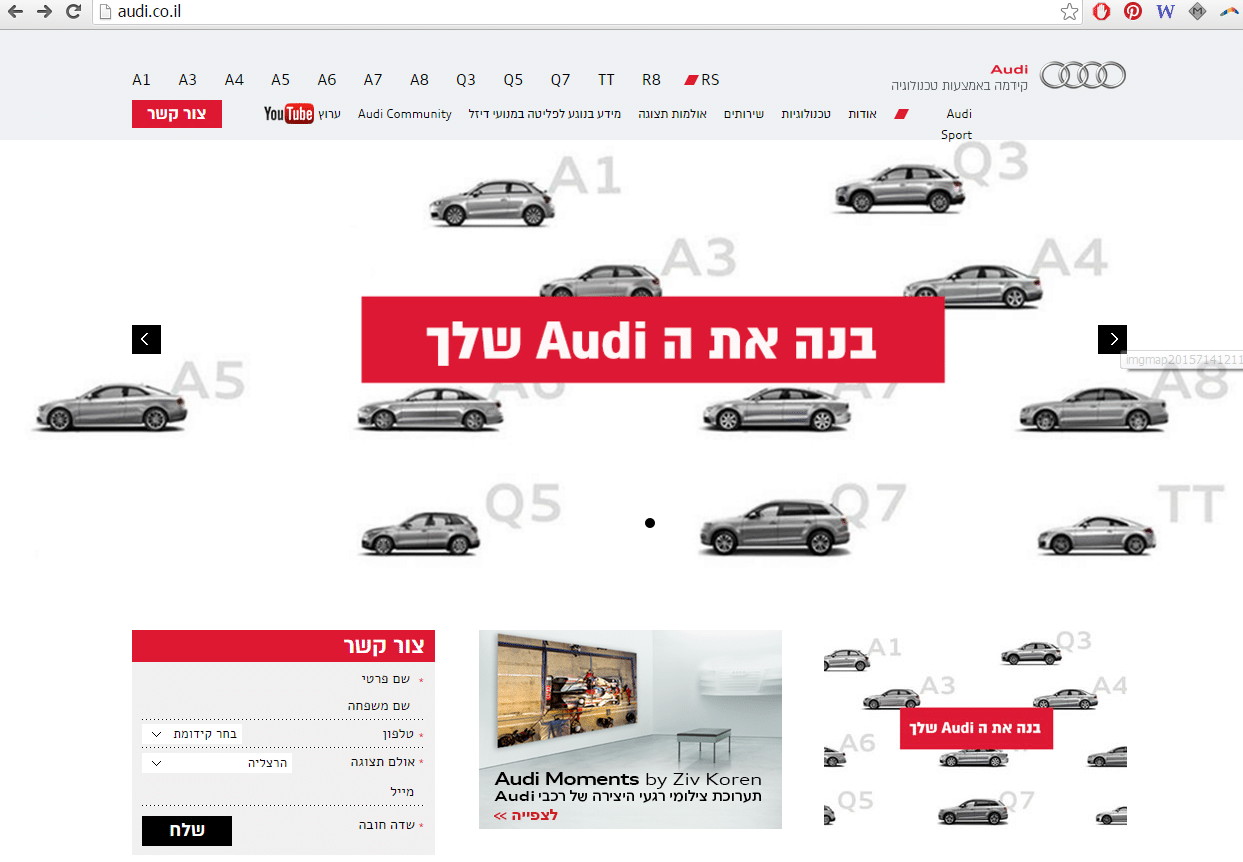Select the A5 car in the hero image
The image size is (1243, 862).
pyautogui.click(x=110, y=407)
